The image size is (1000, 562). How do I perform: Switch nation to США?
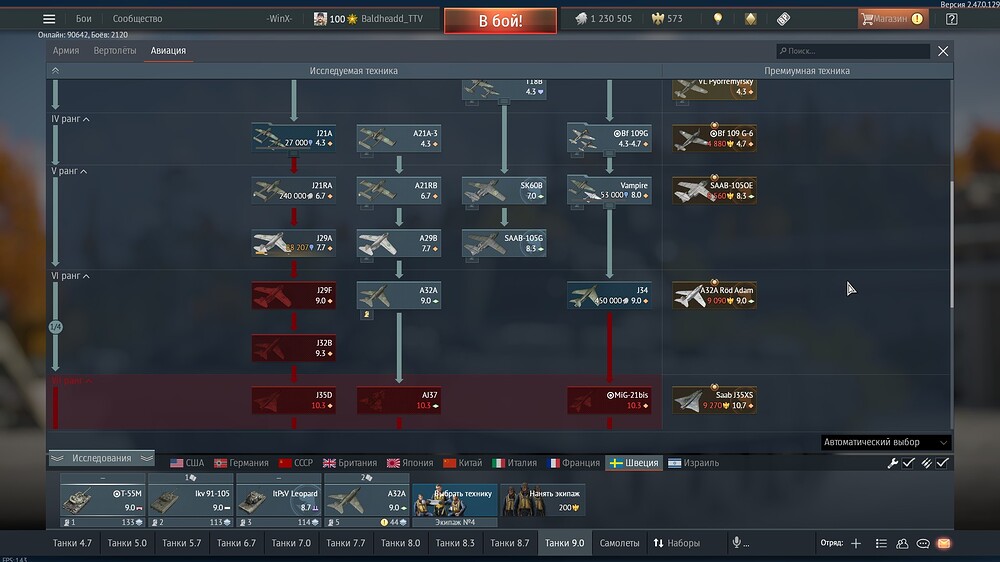pyautogui.click(x=188, y=463)
